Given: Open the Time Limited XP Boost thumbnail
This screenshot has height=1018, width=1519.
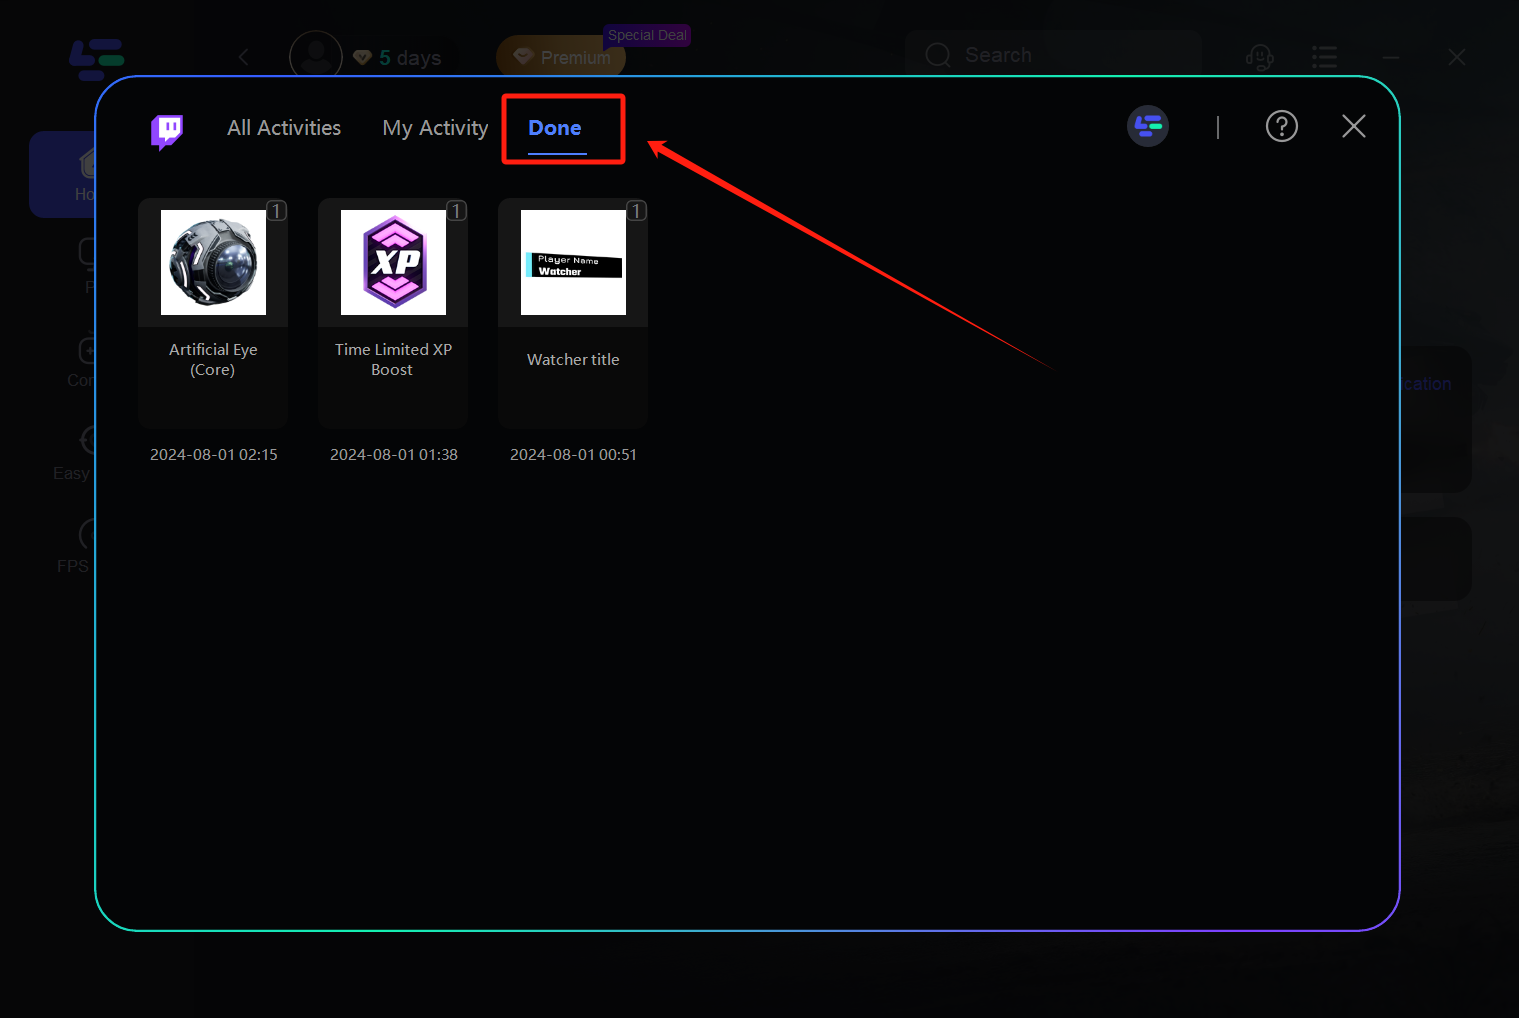Looking at the screenshot, I should [393, 262].
